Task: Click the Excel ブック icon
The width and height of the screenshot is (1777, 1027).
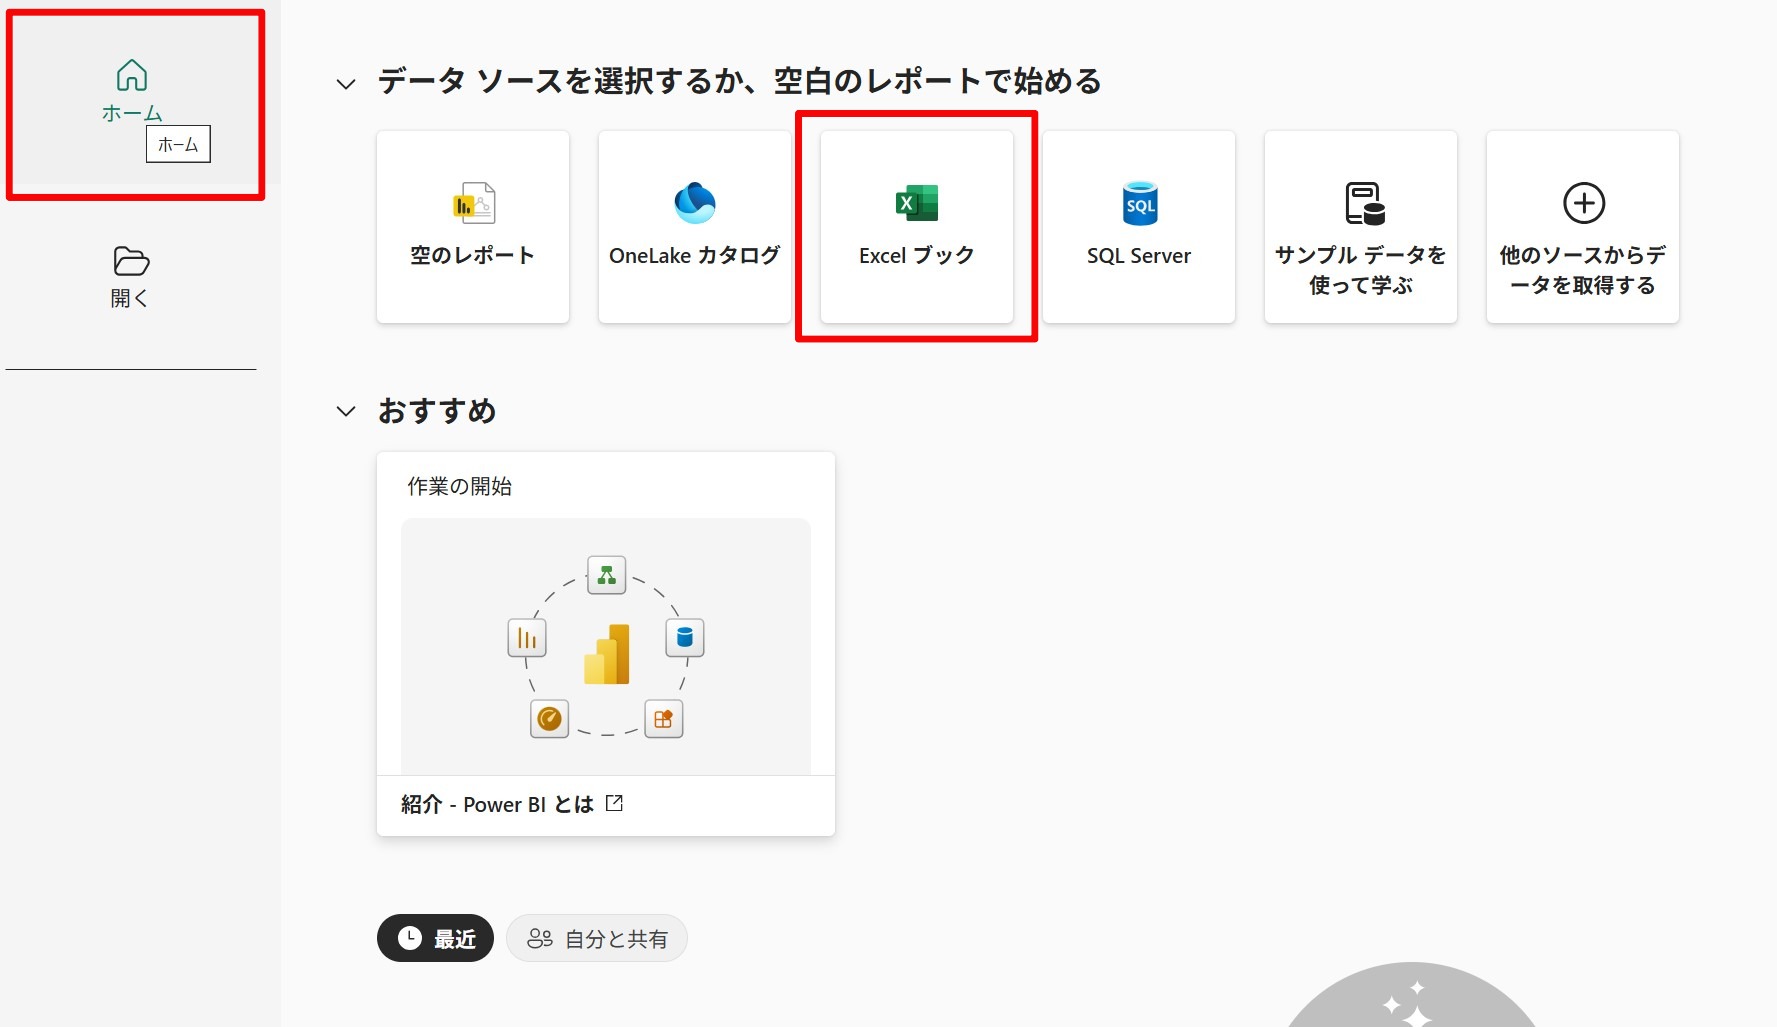Action: coord(917,203)
